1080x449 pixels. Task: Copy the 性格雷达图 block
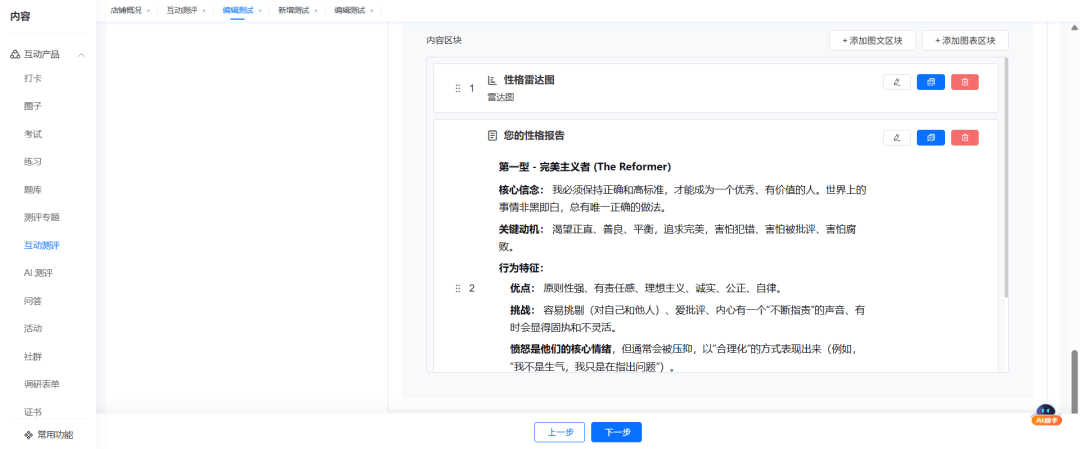(930, 82)
